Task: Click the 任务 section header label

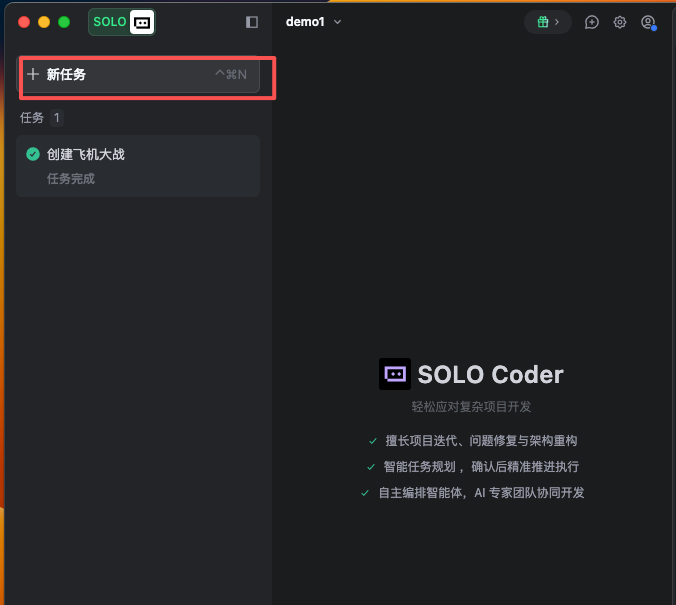Action: 32,118
